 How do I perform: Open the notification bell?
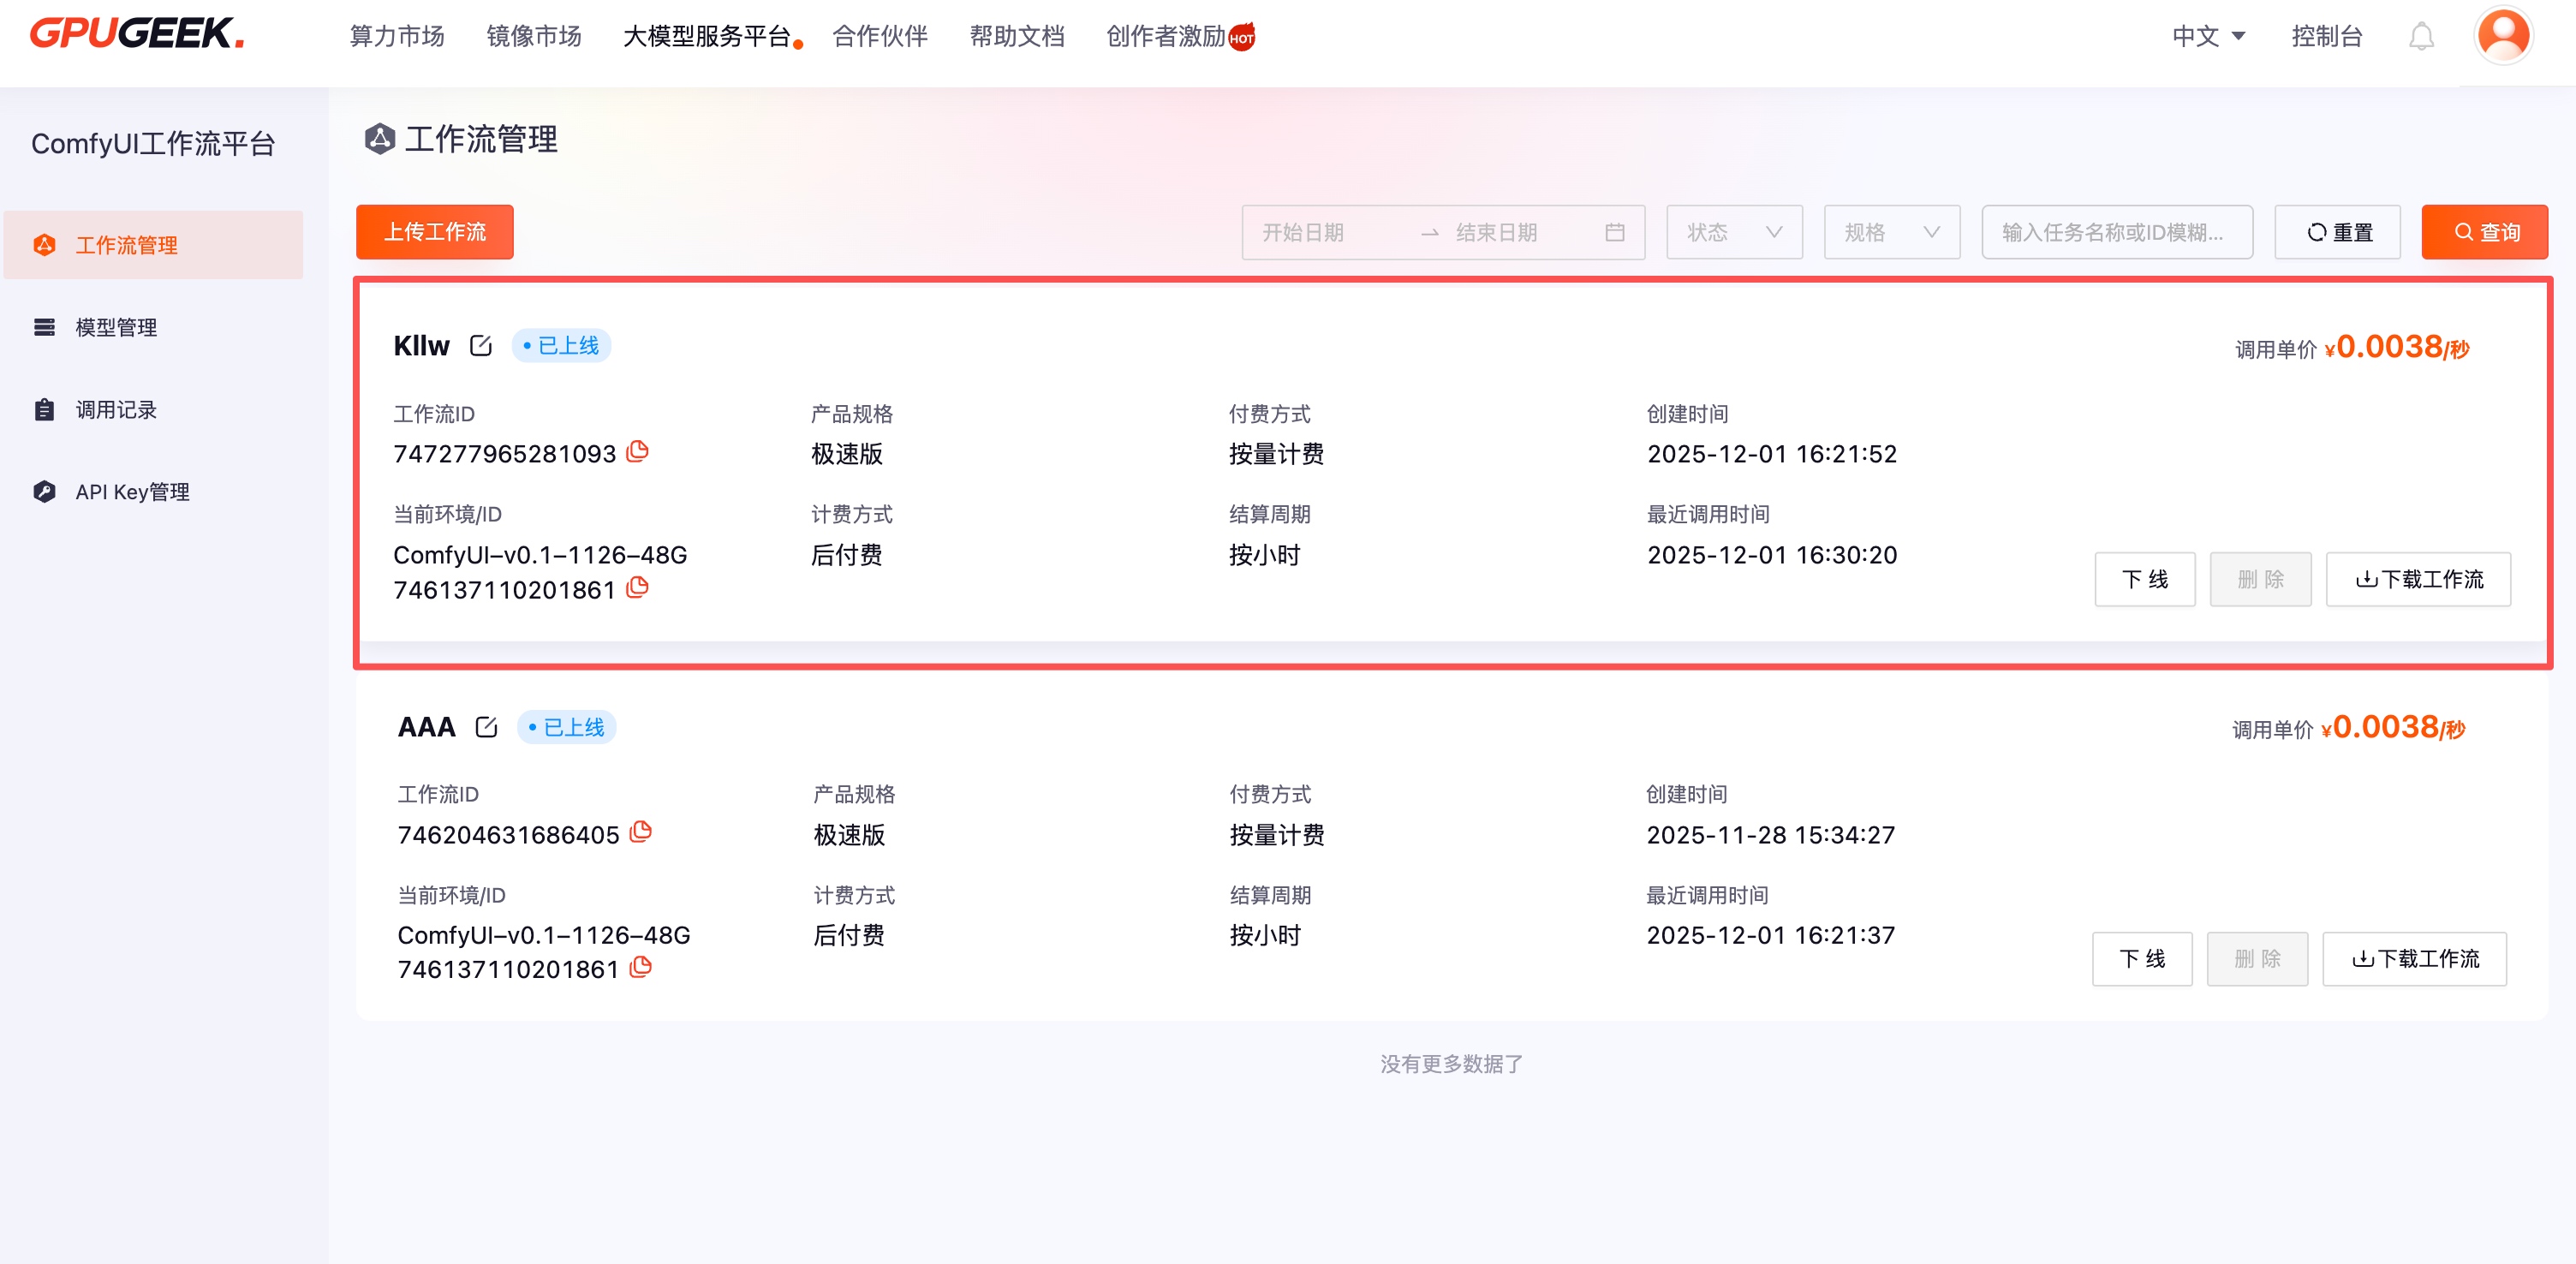pyautogui.click(x=2420, y=37)
